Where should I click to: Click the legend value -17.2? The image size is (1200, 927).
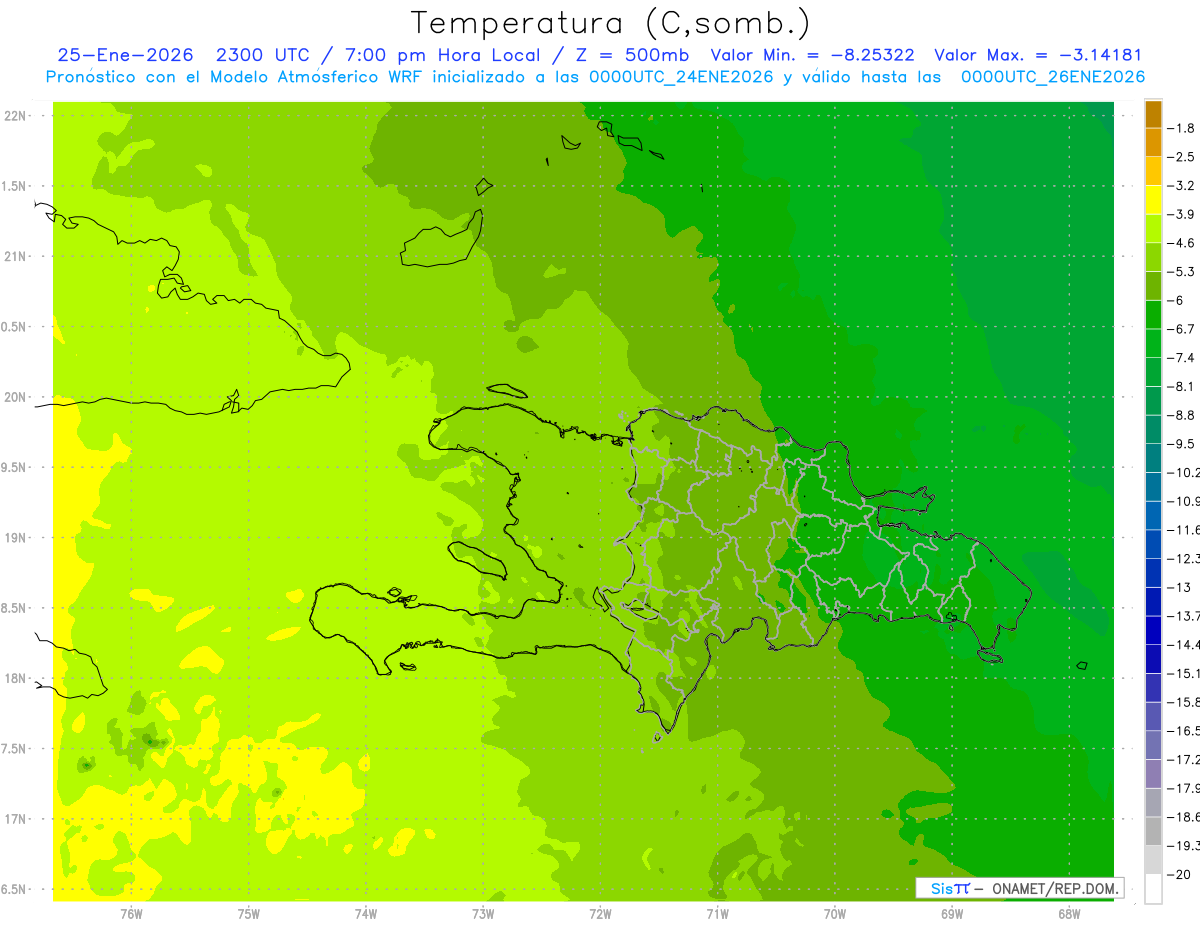pyautogui.click(x=1184, y=760)
